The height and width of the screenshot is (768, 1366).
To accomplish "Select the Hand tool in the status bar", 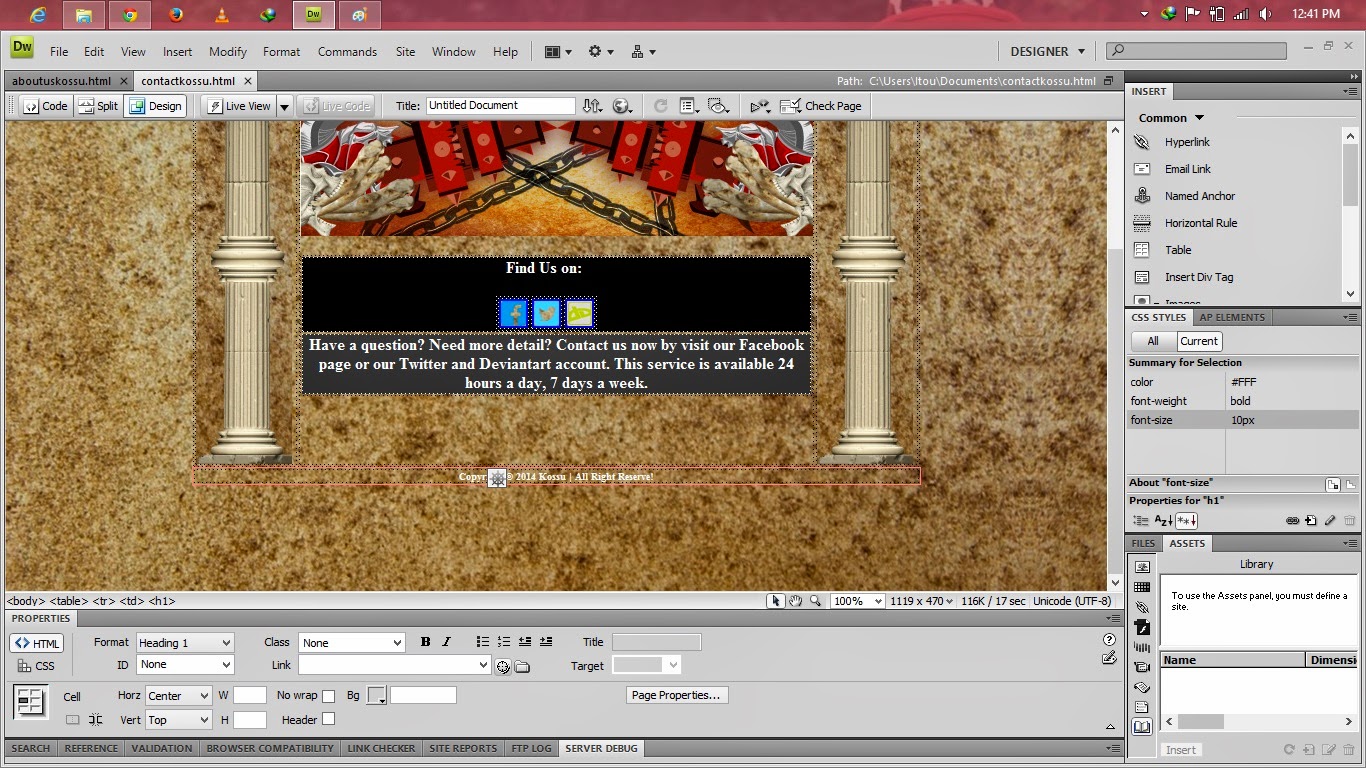I will [x=796, y=601].
